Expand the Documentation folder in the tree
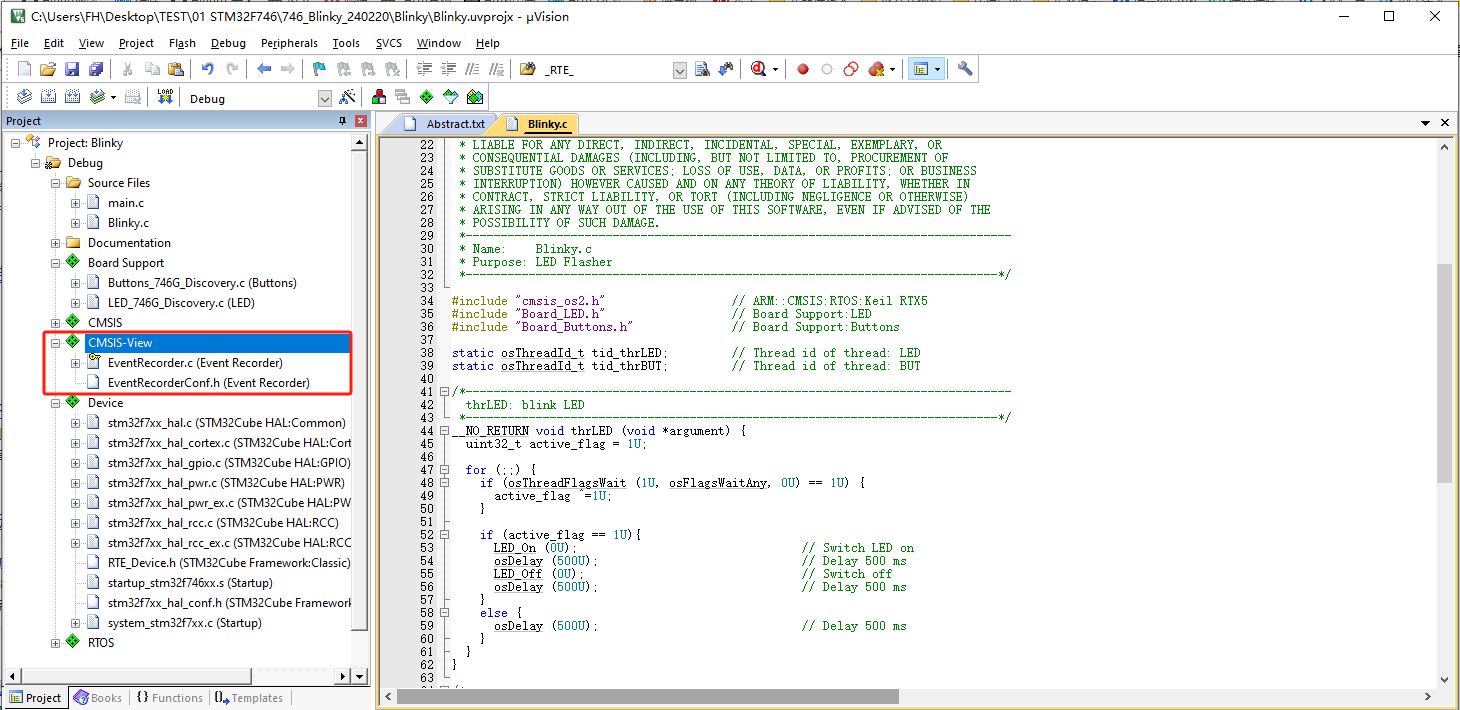 (56, 243)
